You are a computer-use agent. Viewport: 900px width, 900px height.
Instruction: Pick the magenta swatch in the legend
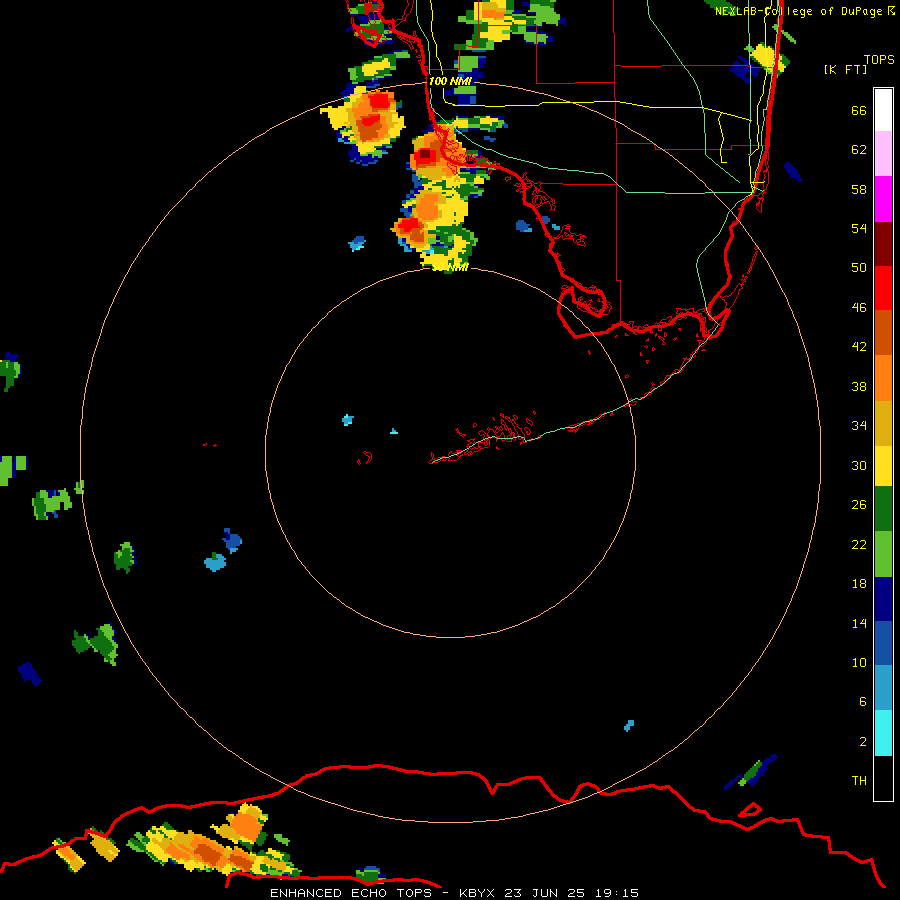click(x=883, y=199)
